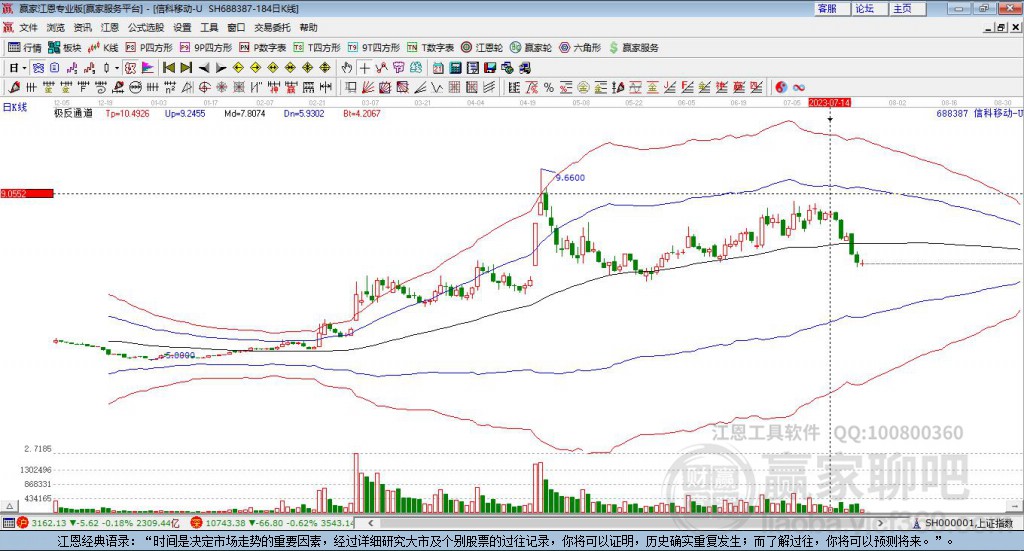Screen dimensions: 1024x551
Task: Open the 行情 quotes view
Action: (x=25, y=48)
